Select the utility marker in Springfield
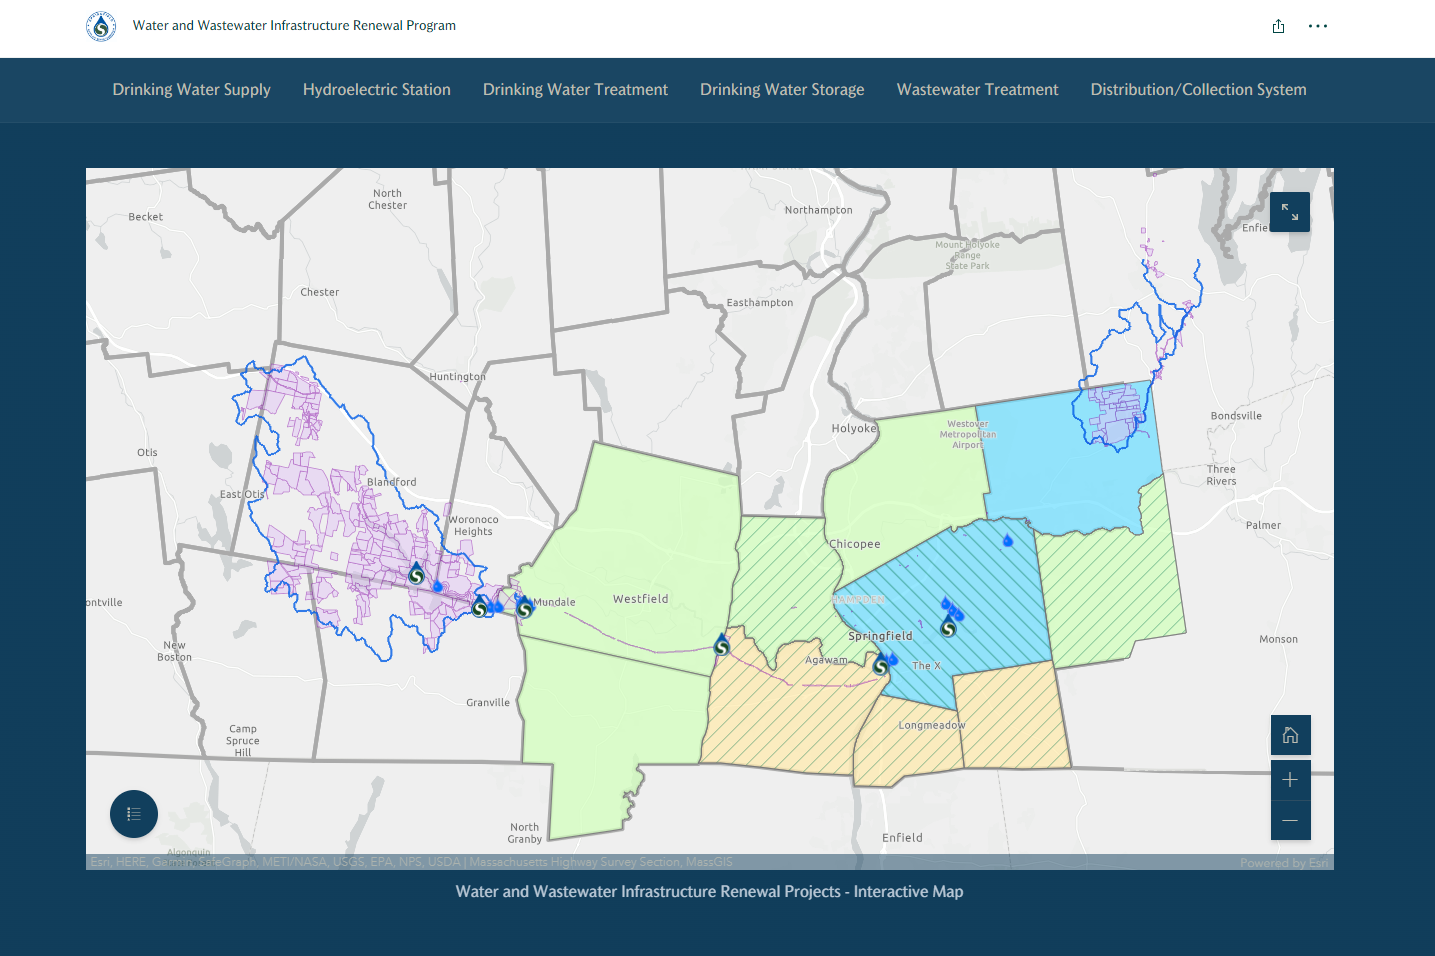This screenshot has width=1435, height=956. [947, 628]
